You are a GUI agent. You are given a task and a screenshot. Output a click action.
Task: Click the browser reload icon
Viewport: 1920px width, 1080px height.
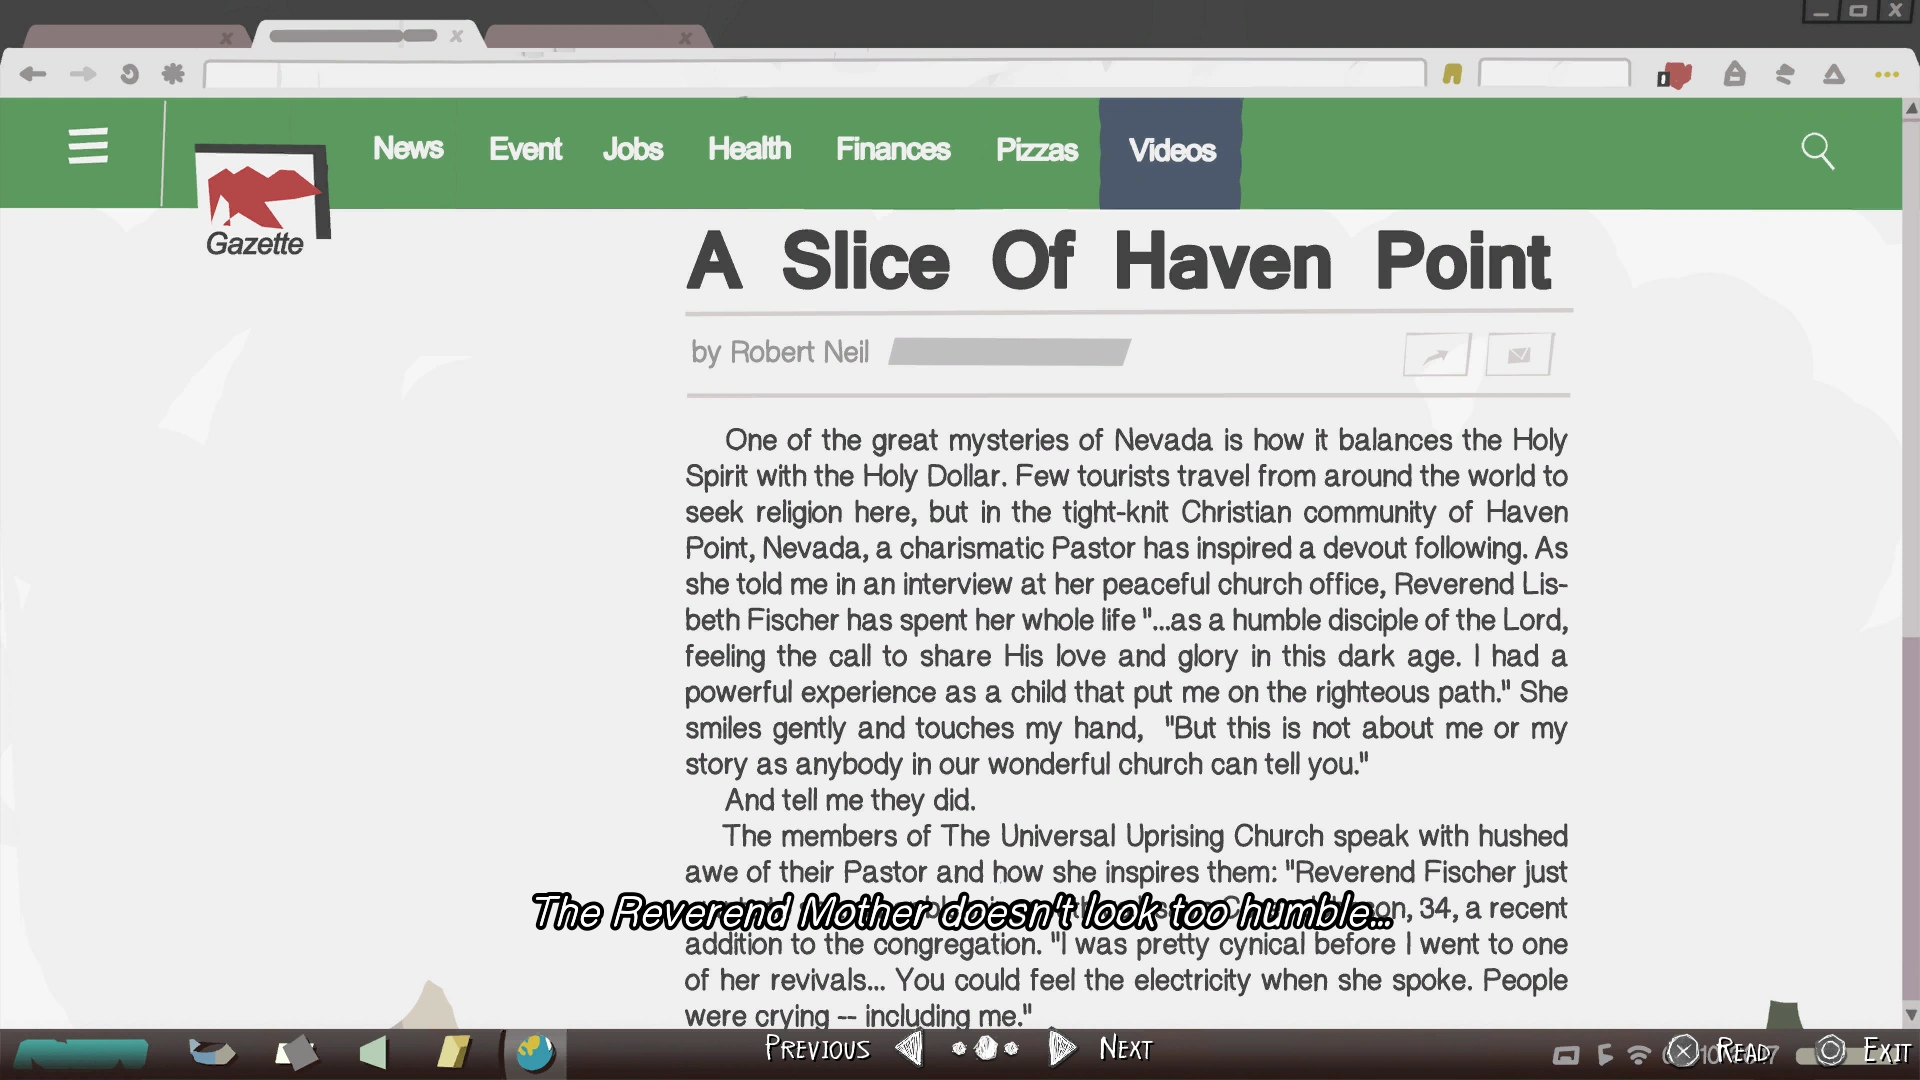[129, 74]
